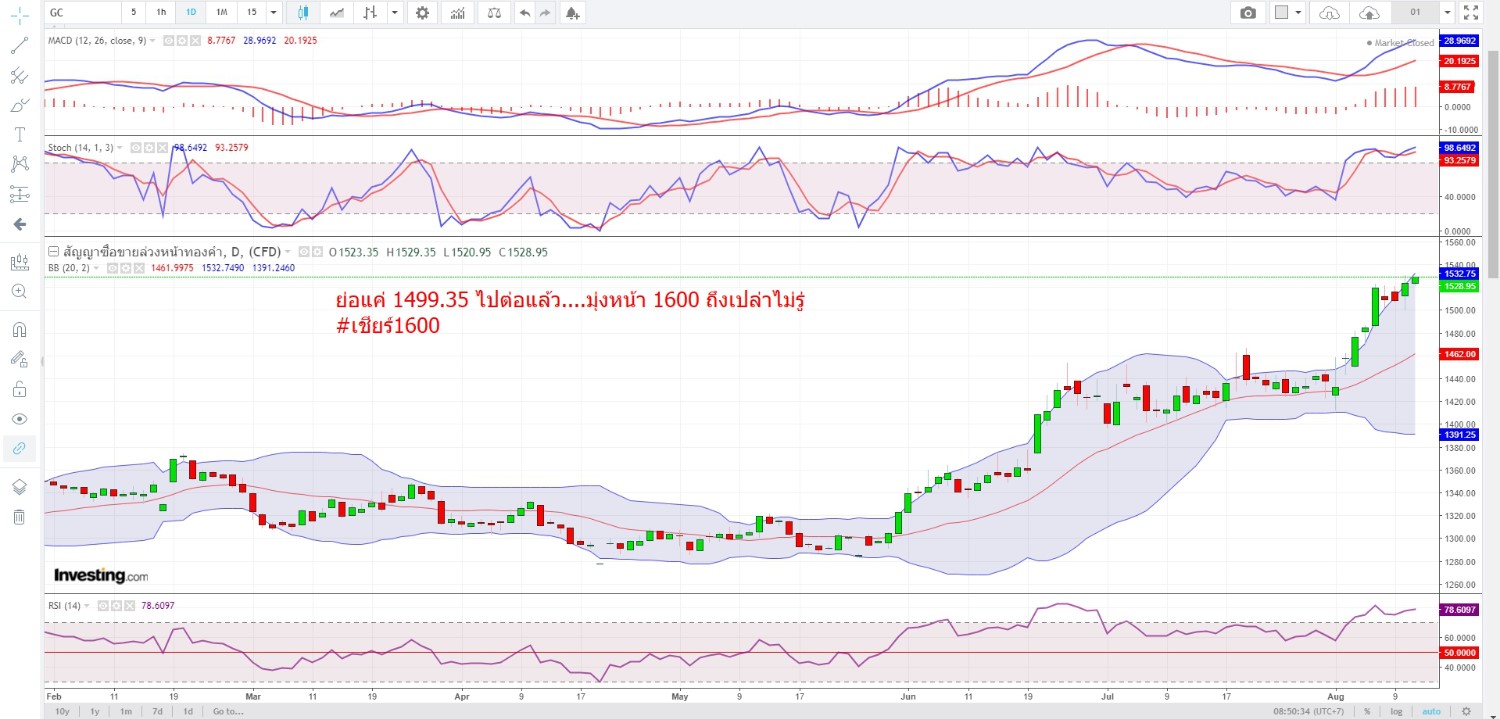Expand dropdown next to 01 layout
Screen dimensions: 1500x719
tap(1446, 12)
